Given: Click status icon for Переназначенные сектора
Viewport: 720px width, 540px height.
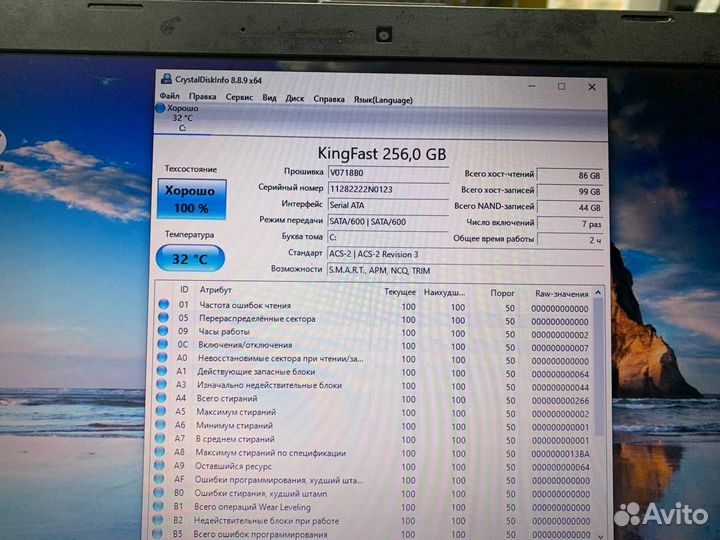Looking at the screenshot, I should coord(163,317).
